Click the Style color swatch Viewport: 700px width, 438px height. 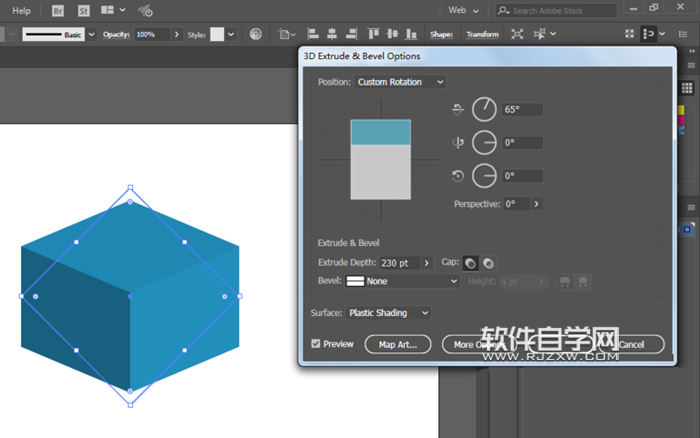pyautogui.click(x=217, y=34)
